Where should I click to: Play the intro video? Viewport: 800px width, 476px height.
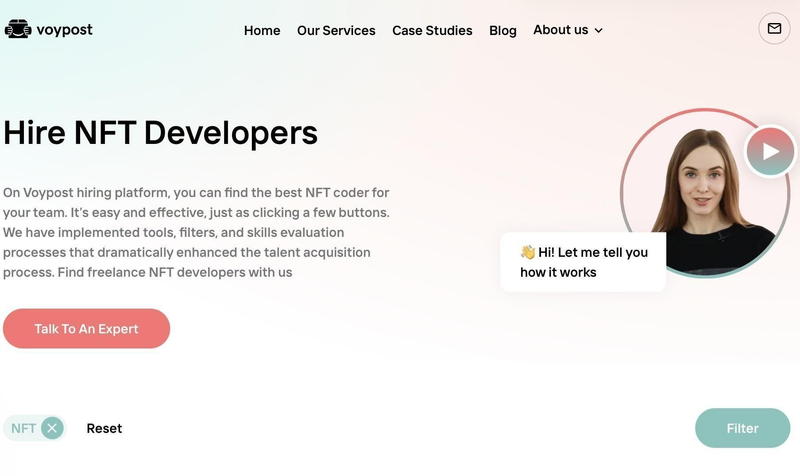pyautogui.click(x=770, y=152)
